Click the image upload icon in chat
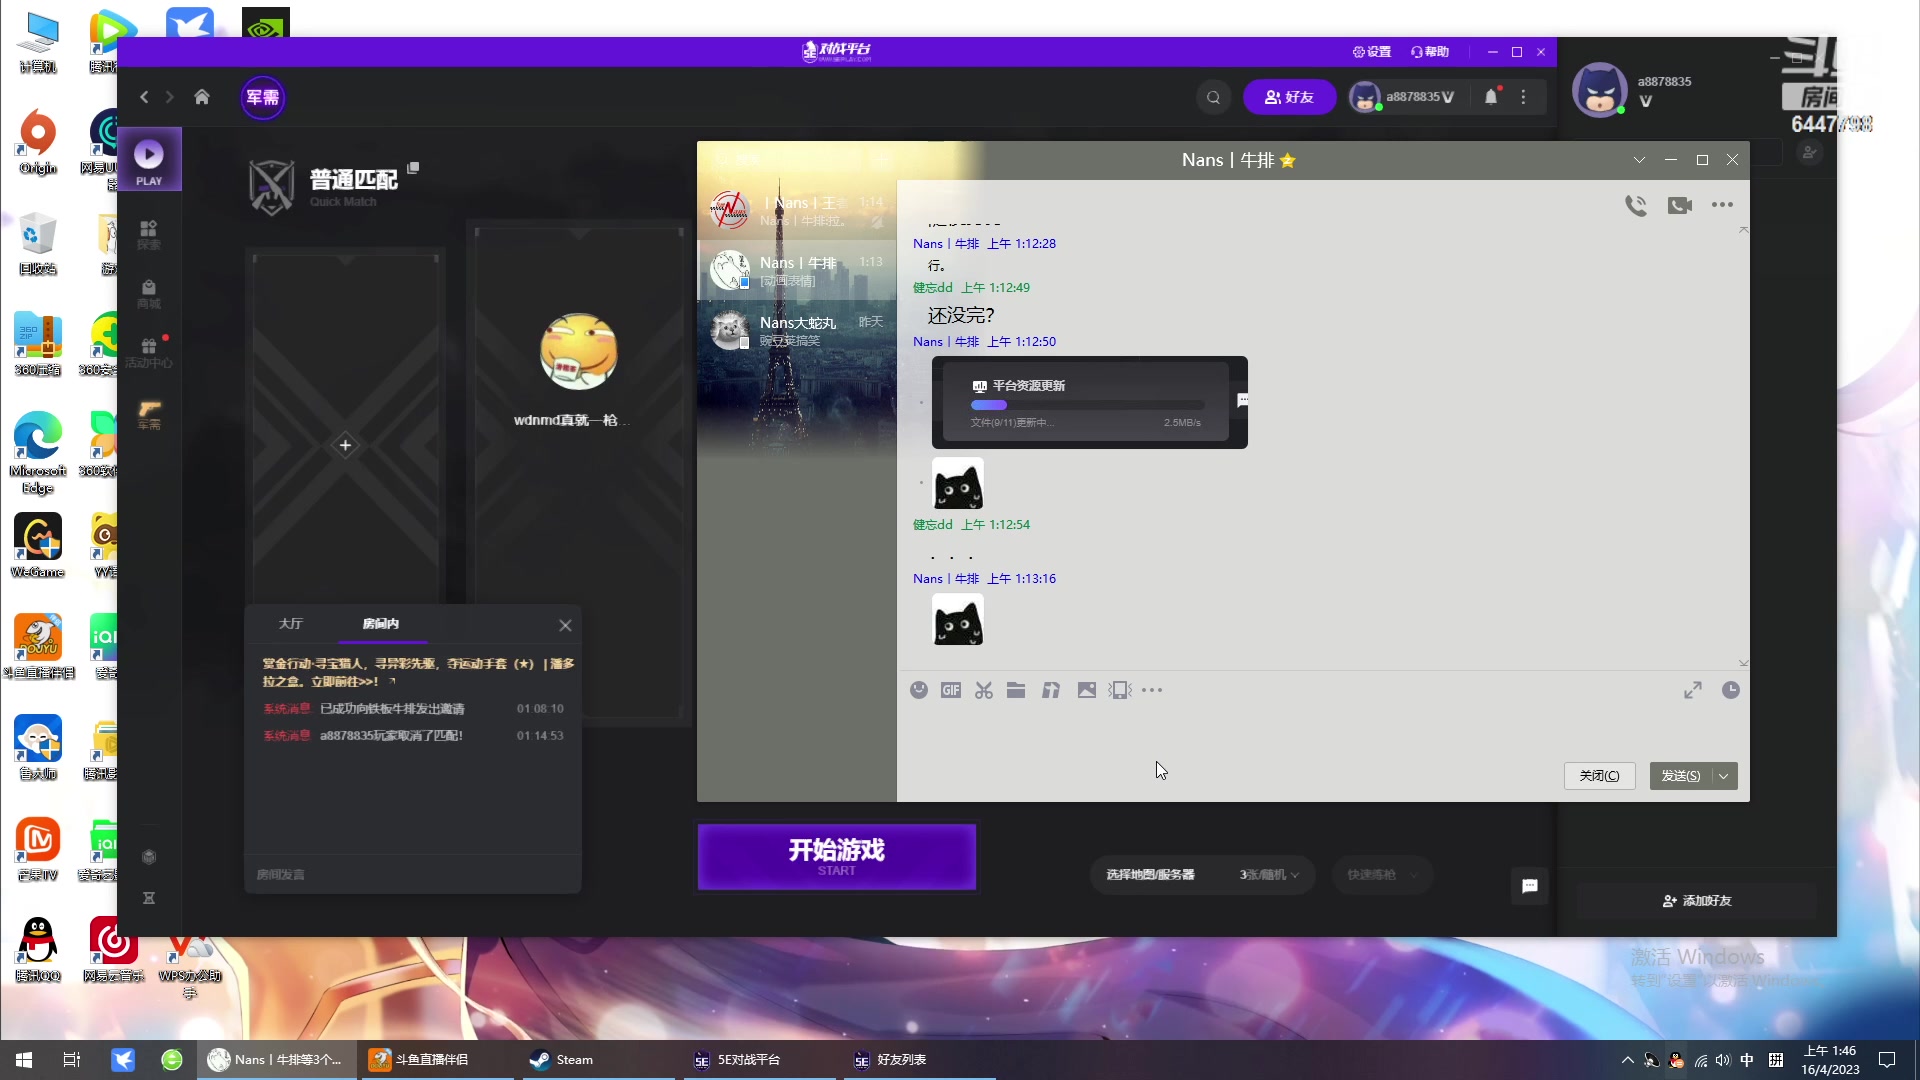The width and height of the screenshot is (1920, 1080). [x=1088, y=691]
